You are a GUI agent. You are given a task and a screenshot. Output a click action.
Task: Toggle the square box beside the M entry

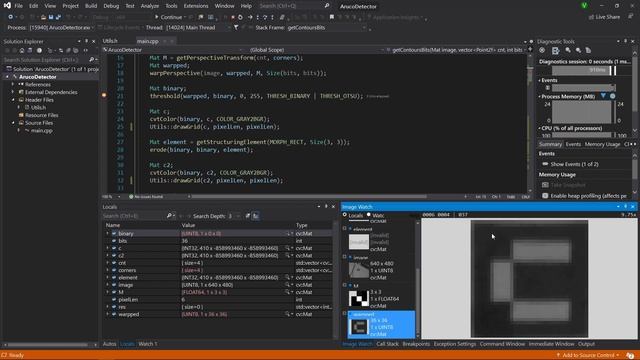click(344, 285)
